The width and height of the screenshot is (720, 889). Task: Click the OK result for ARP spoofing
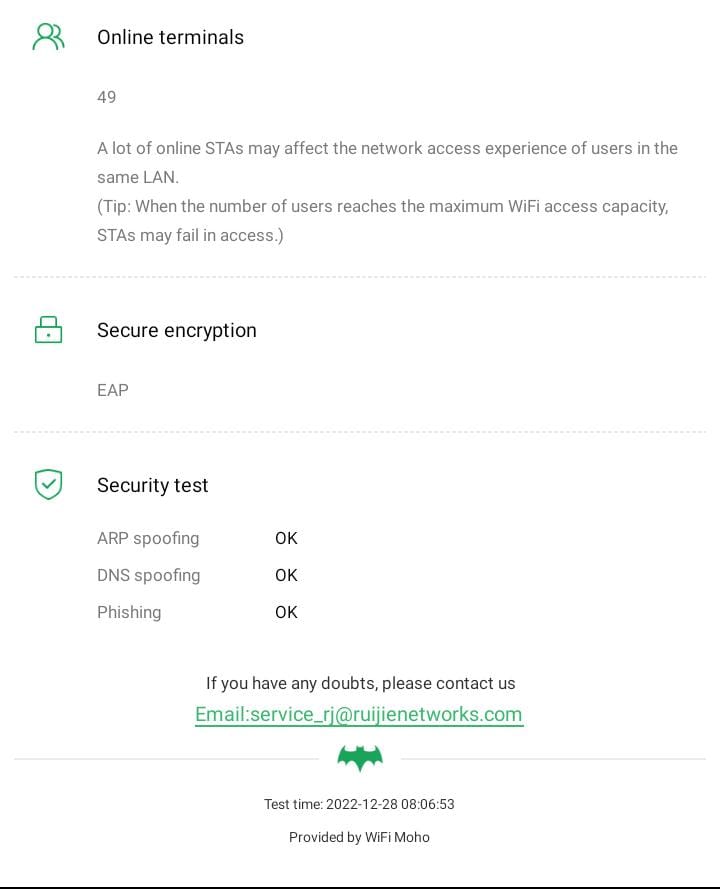(x=286, y=538)
